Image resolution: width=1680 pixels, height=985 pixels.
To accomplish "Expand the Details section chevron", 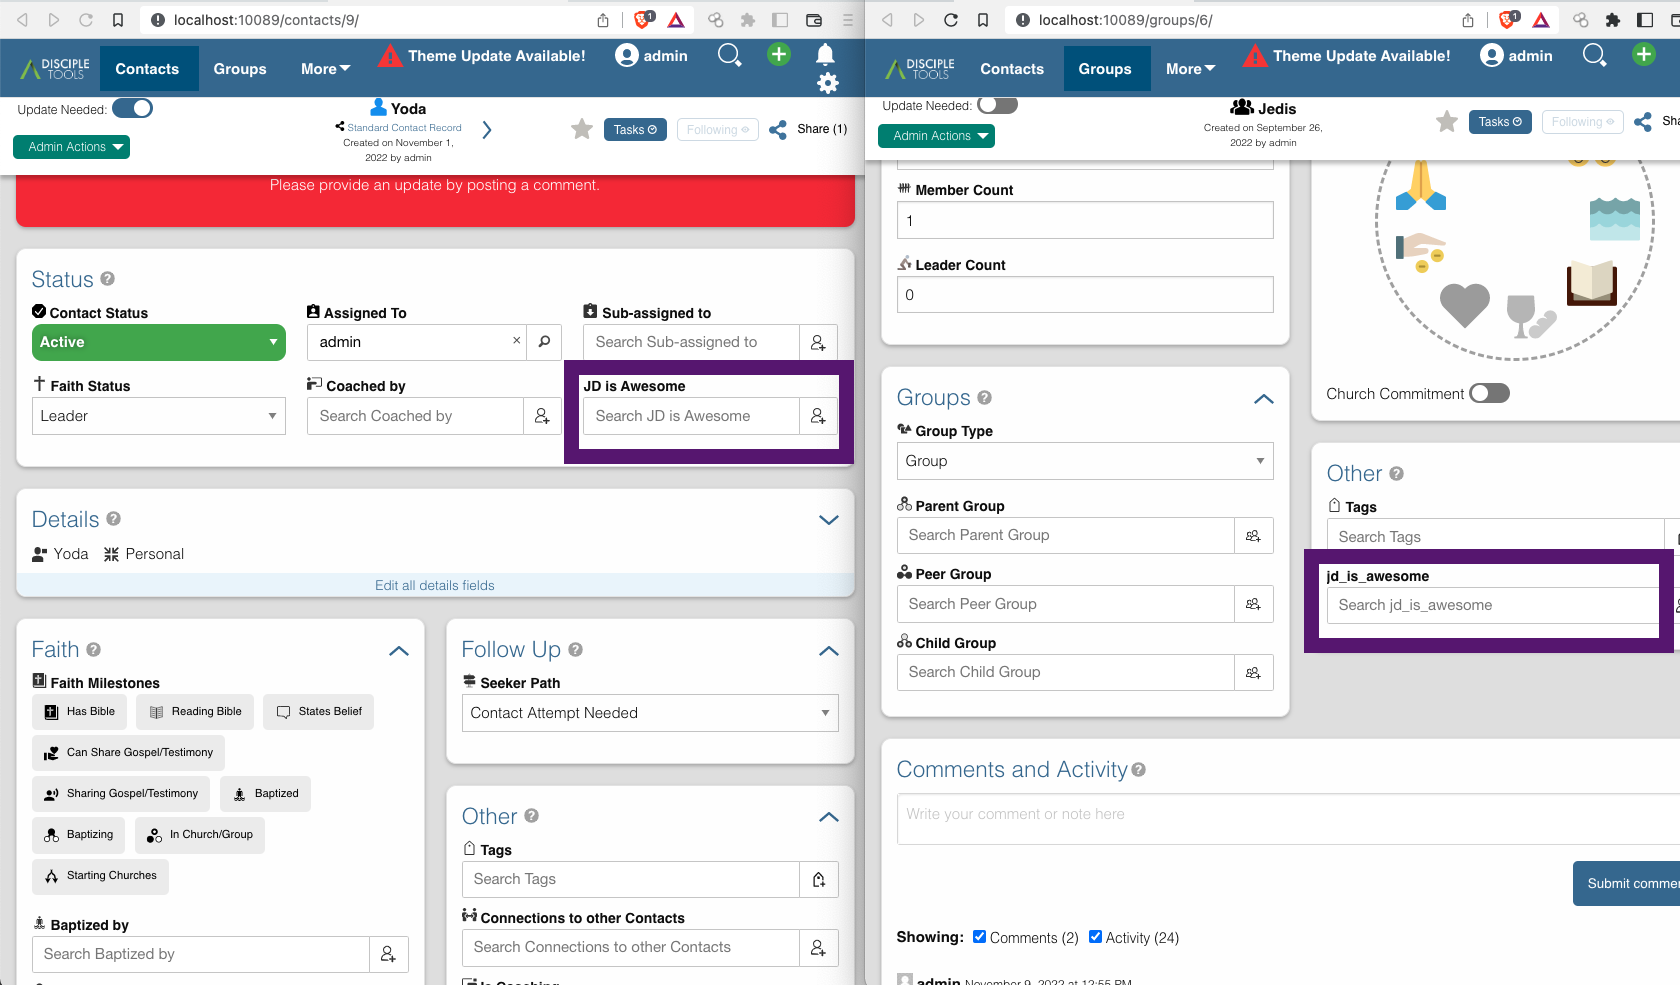I will click(x=829, y=520).
